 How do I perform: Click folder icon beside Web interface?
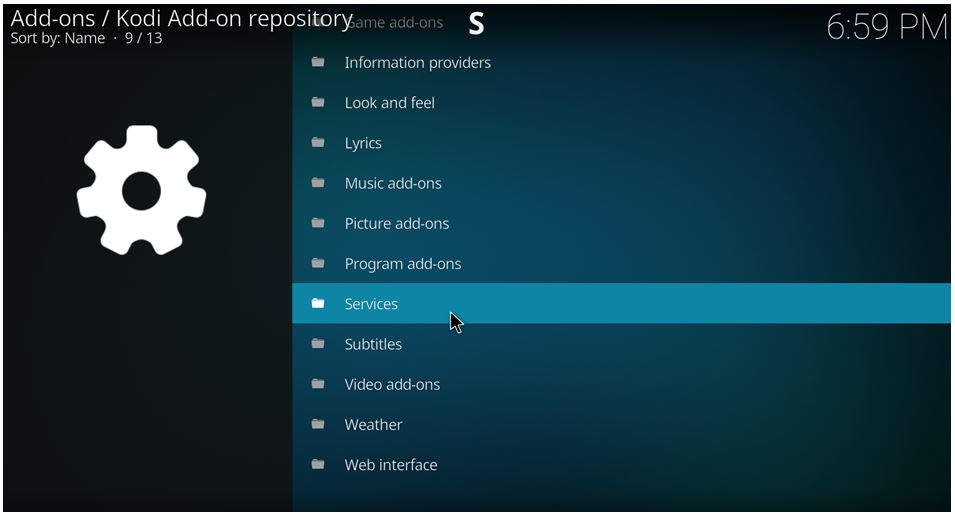point(318,464)
